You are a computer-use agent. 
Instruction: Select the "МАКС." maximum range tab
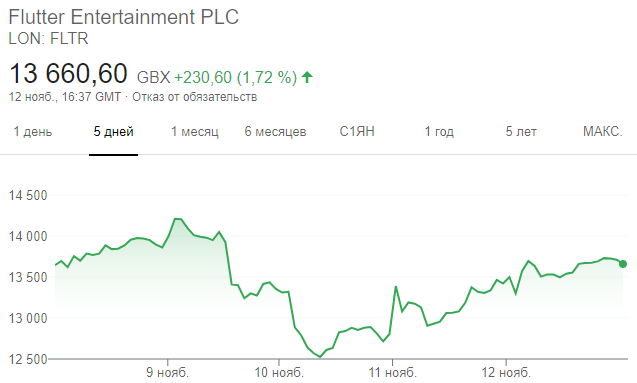[x=602, y=132]
